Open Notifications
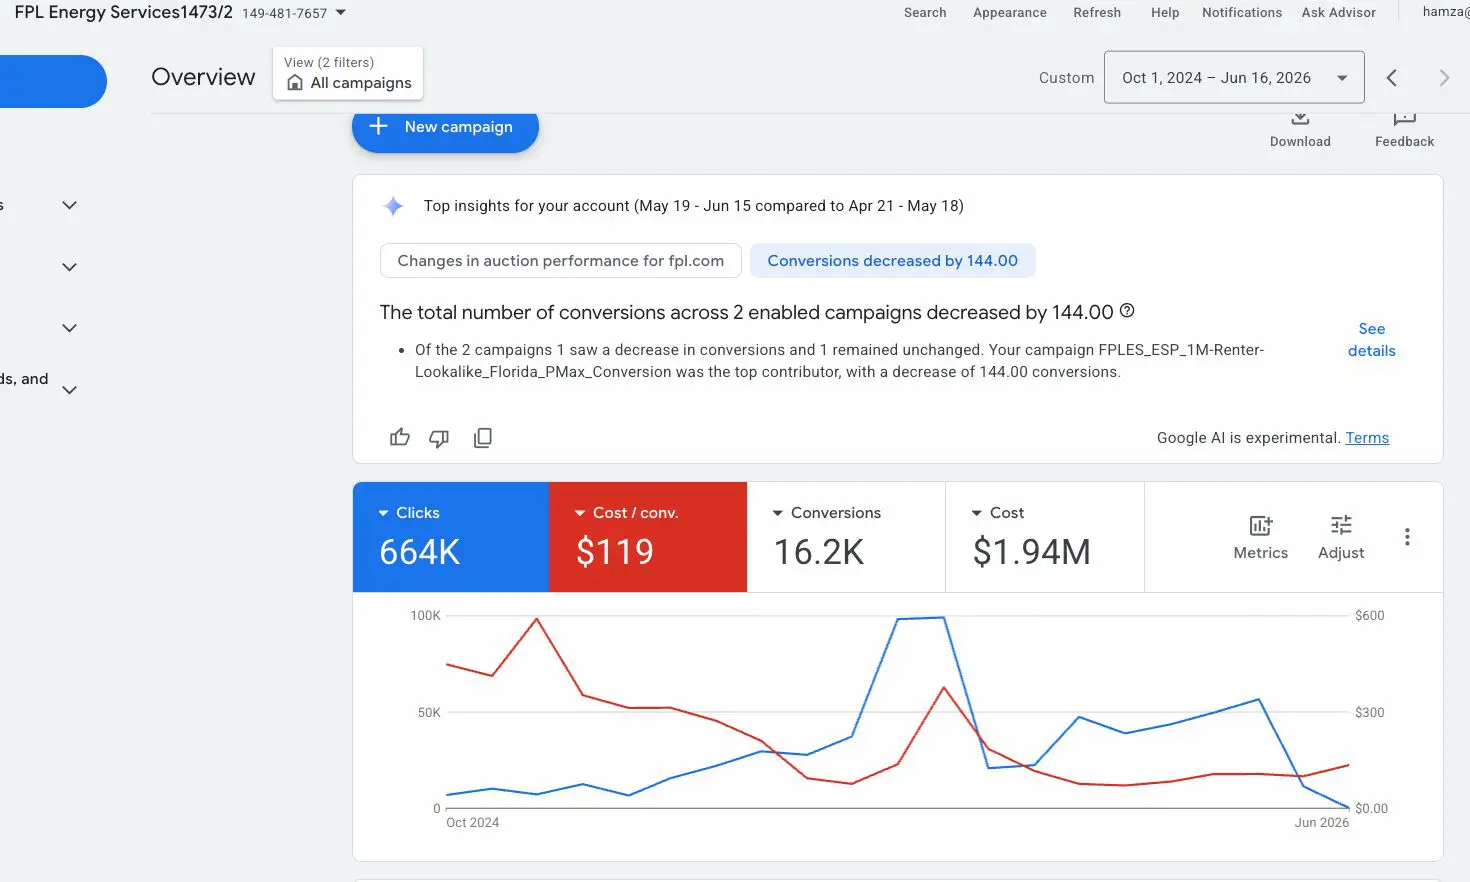Screen dimensions: 1470x882 (x=1242, y=13)
